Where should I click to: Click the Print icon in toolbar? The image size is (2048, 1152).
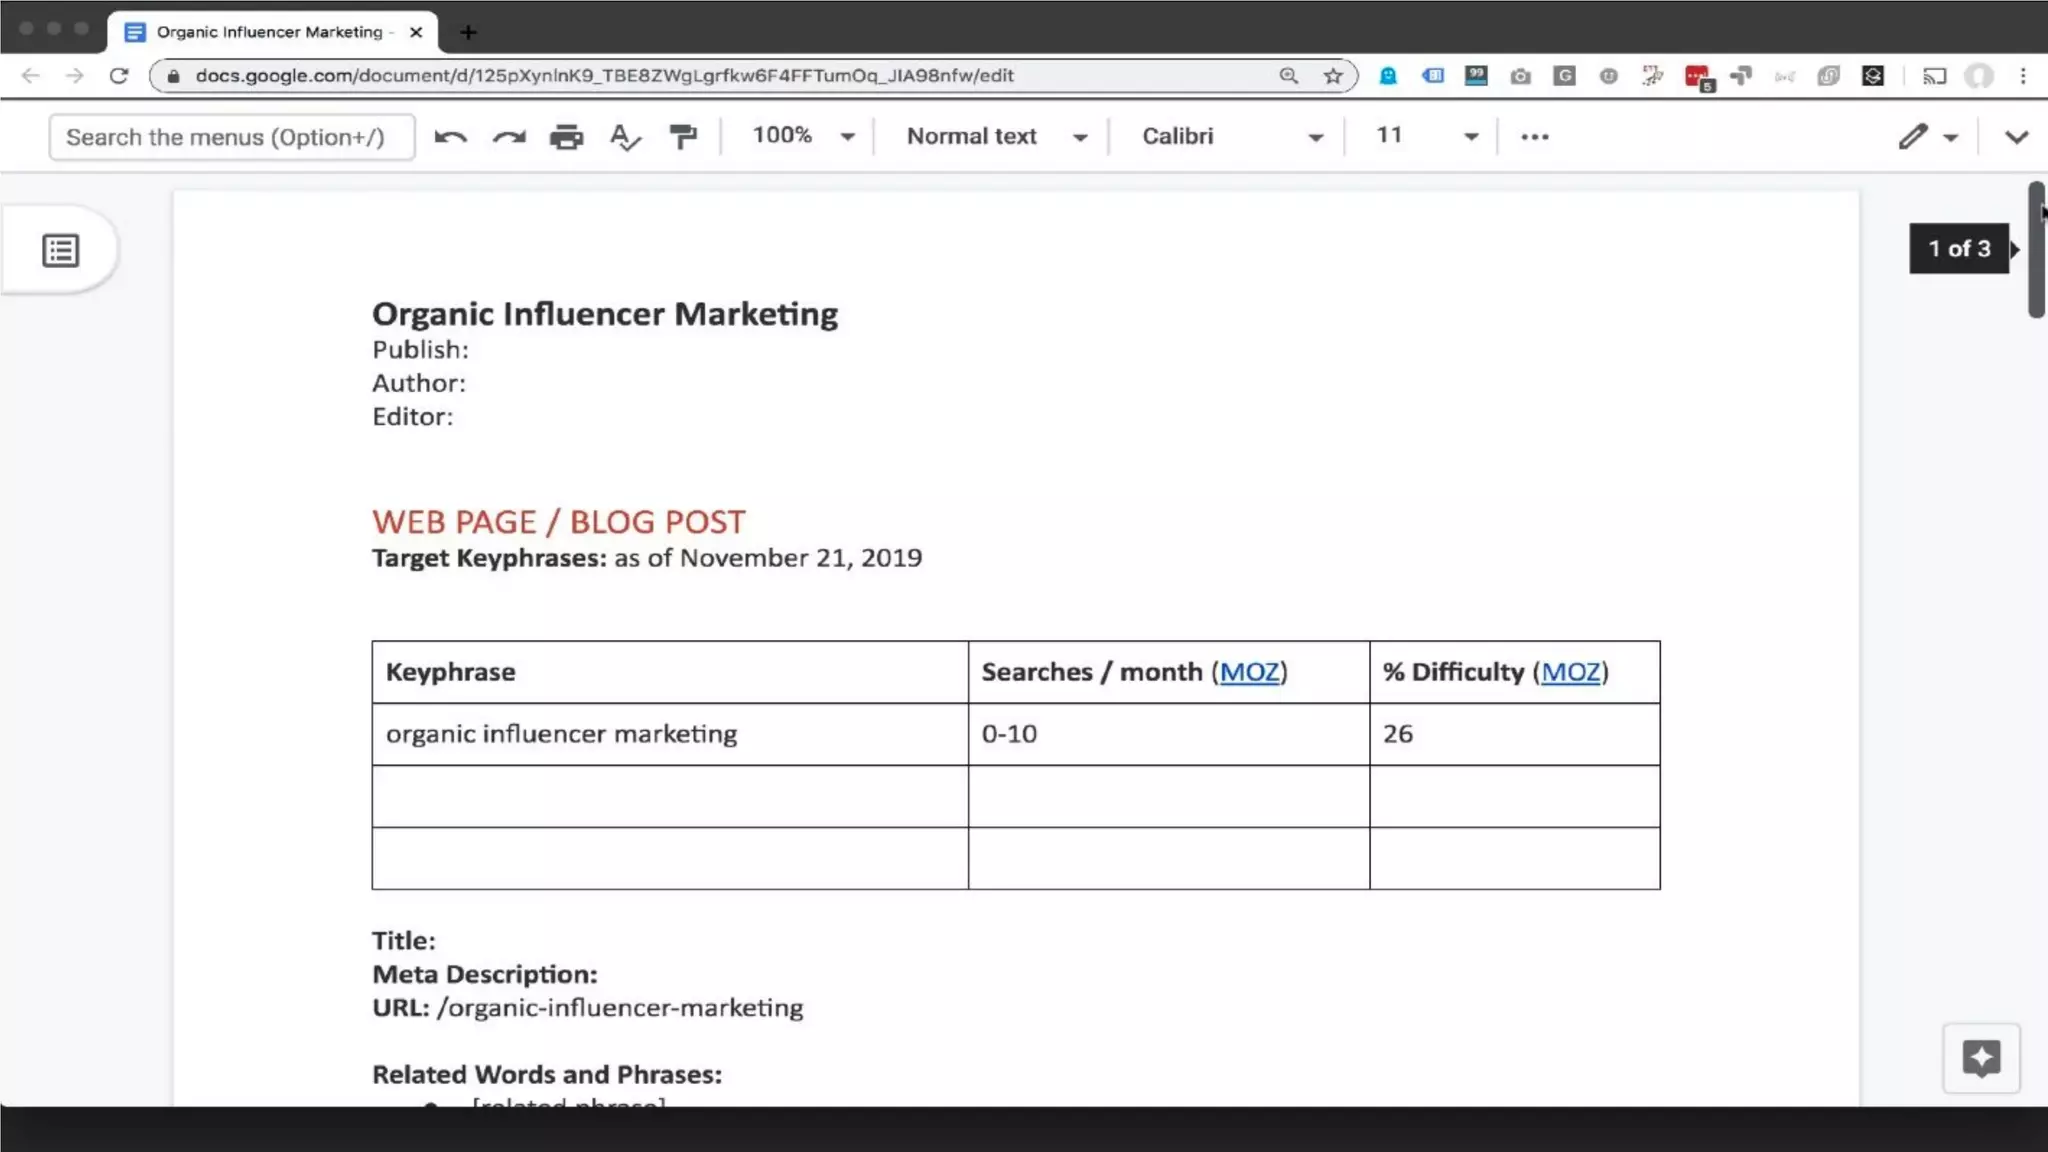tap(566, 137)
